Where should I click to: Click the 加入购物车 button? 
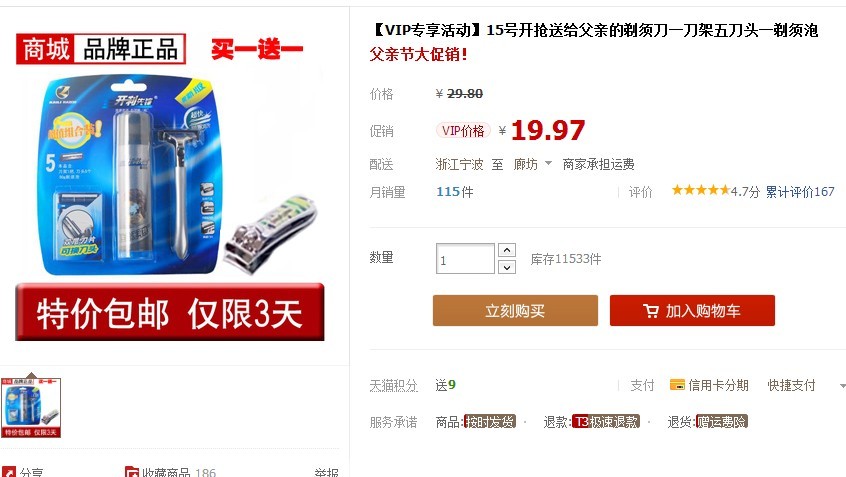pos(692,310)
